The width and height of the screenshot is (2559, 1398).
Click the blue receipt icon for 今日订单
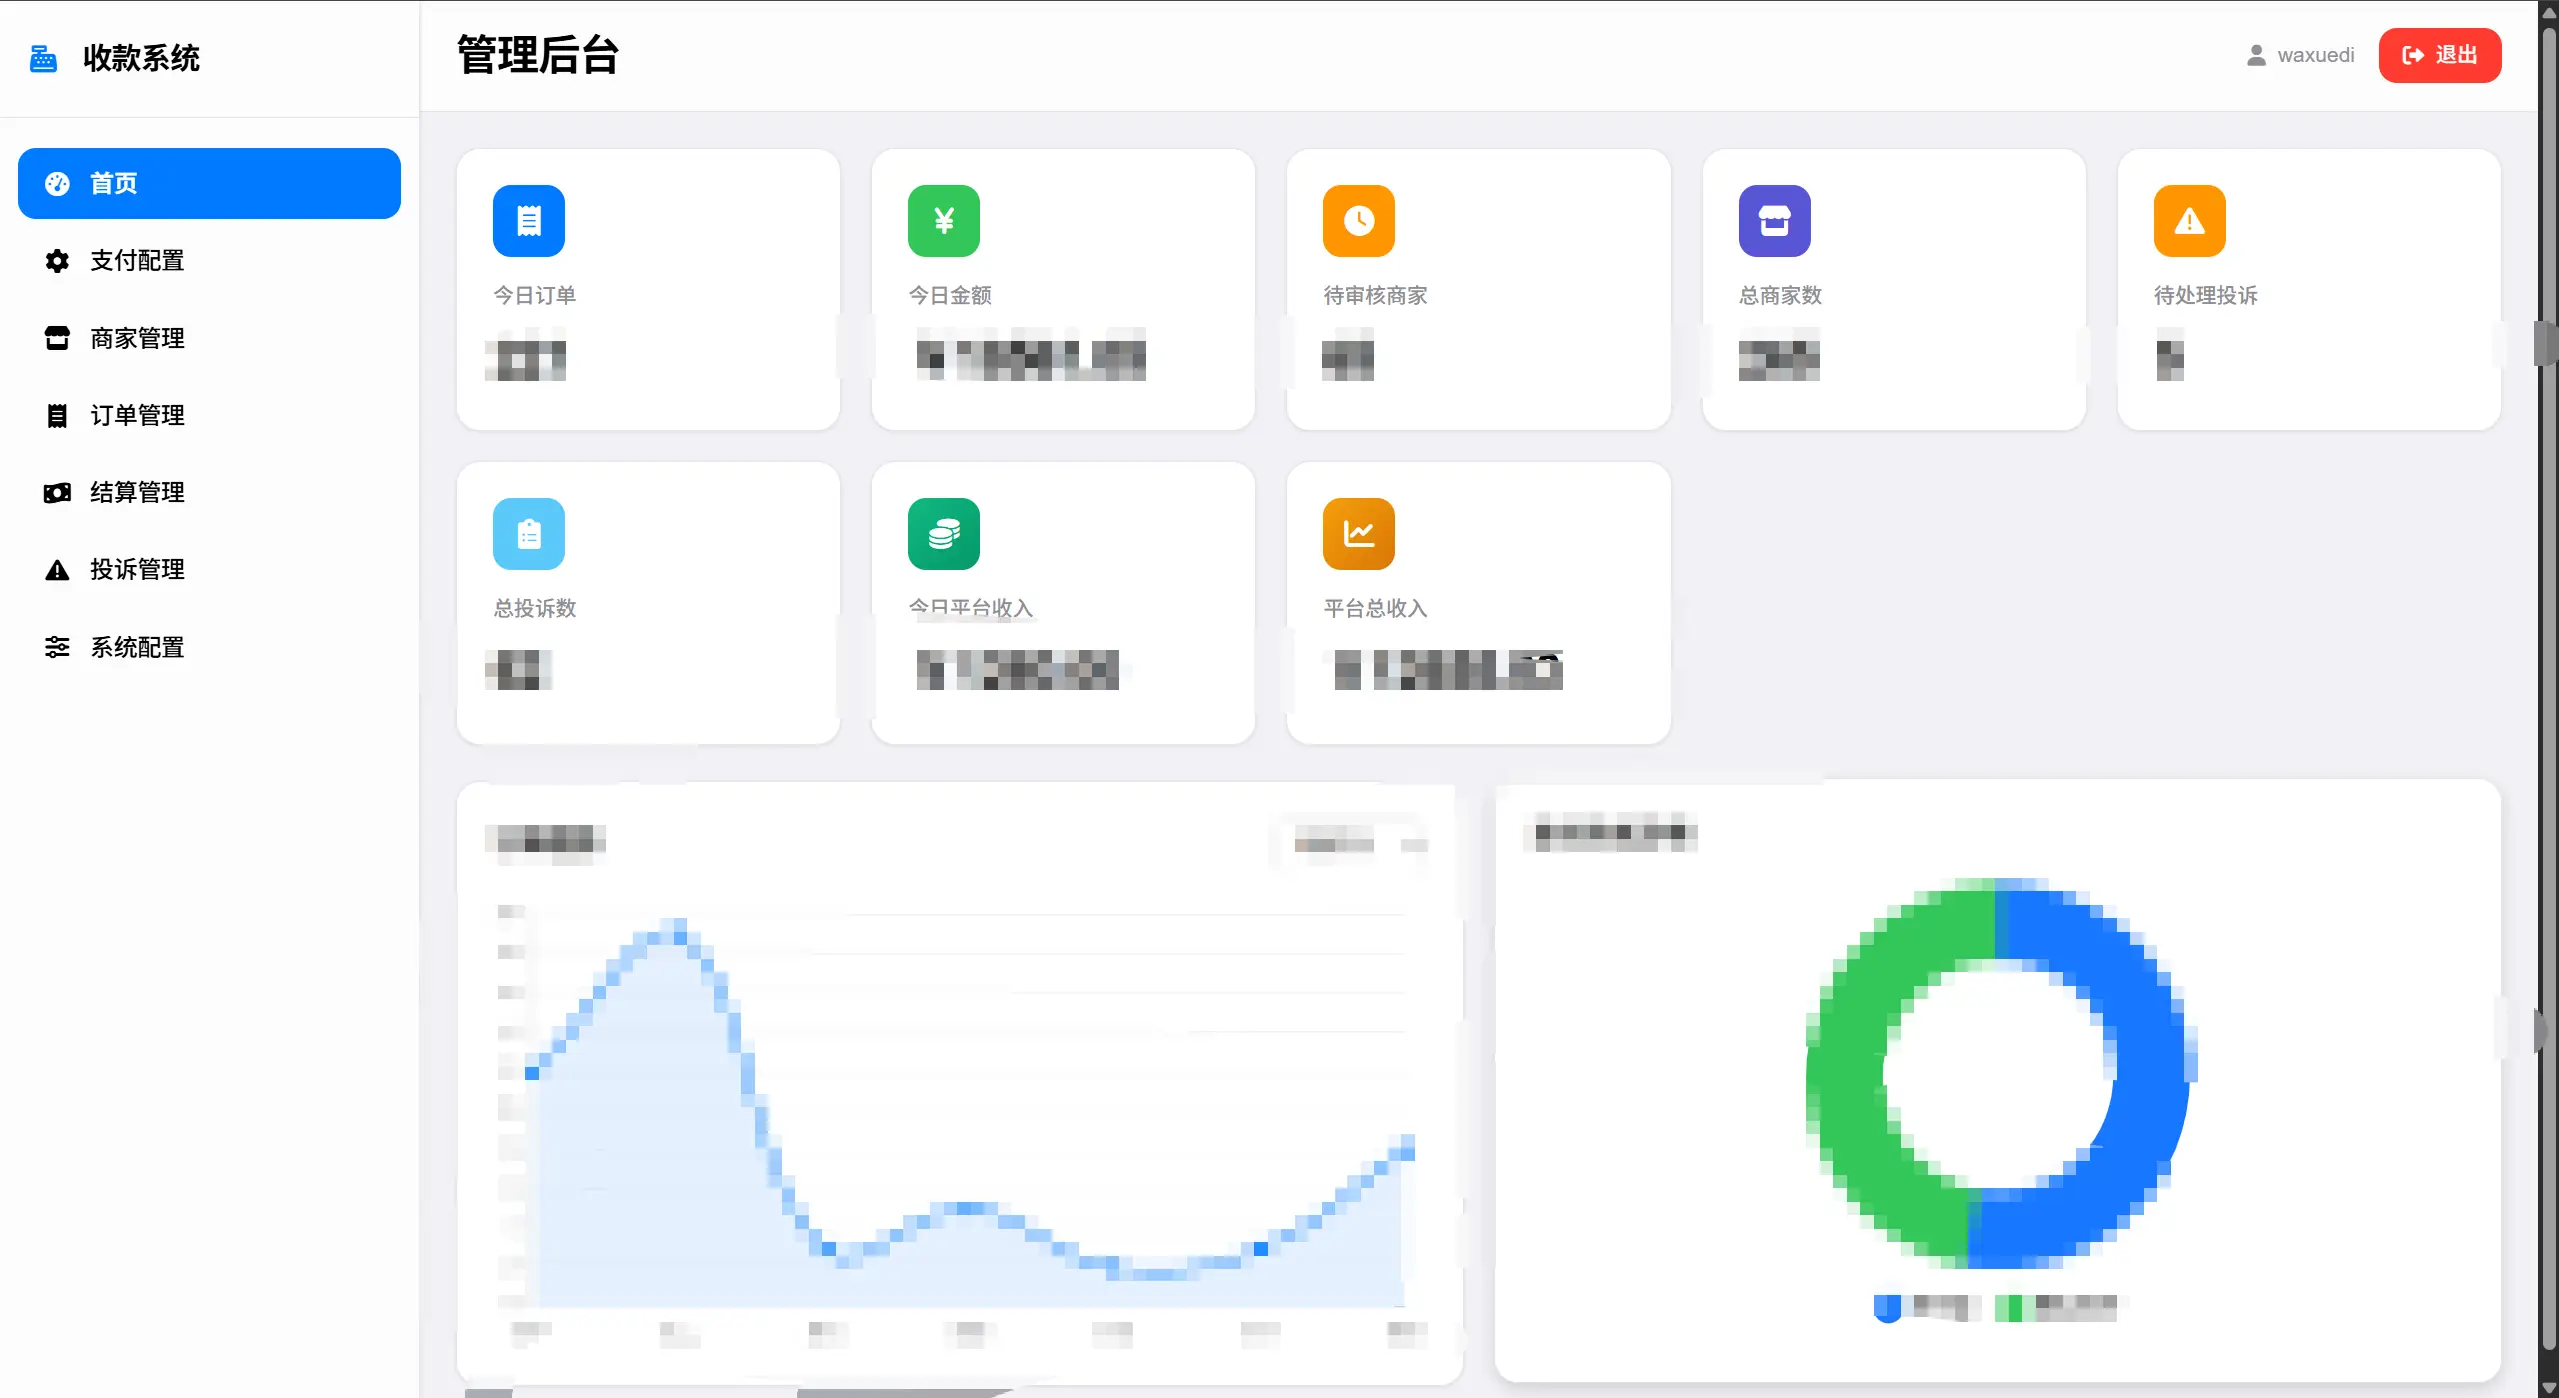[528, 221]
